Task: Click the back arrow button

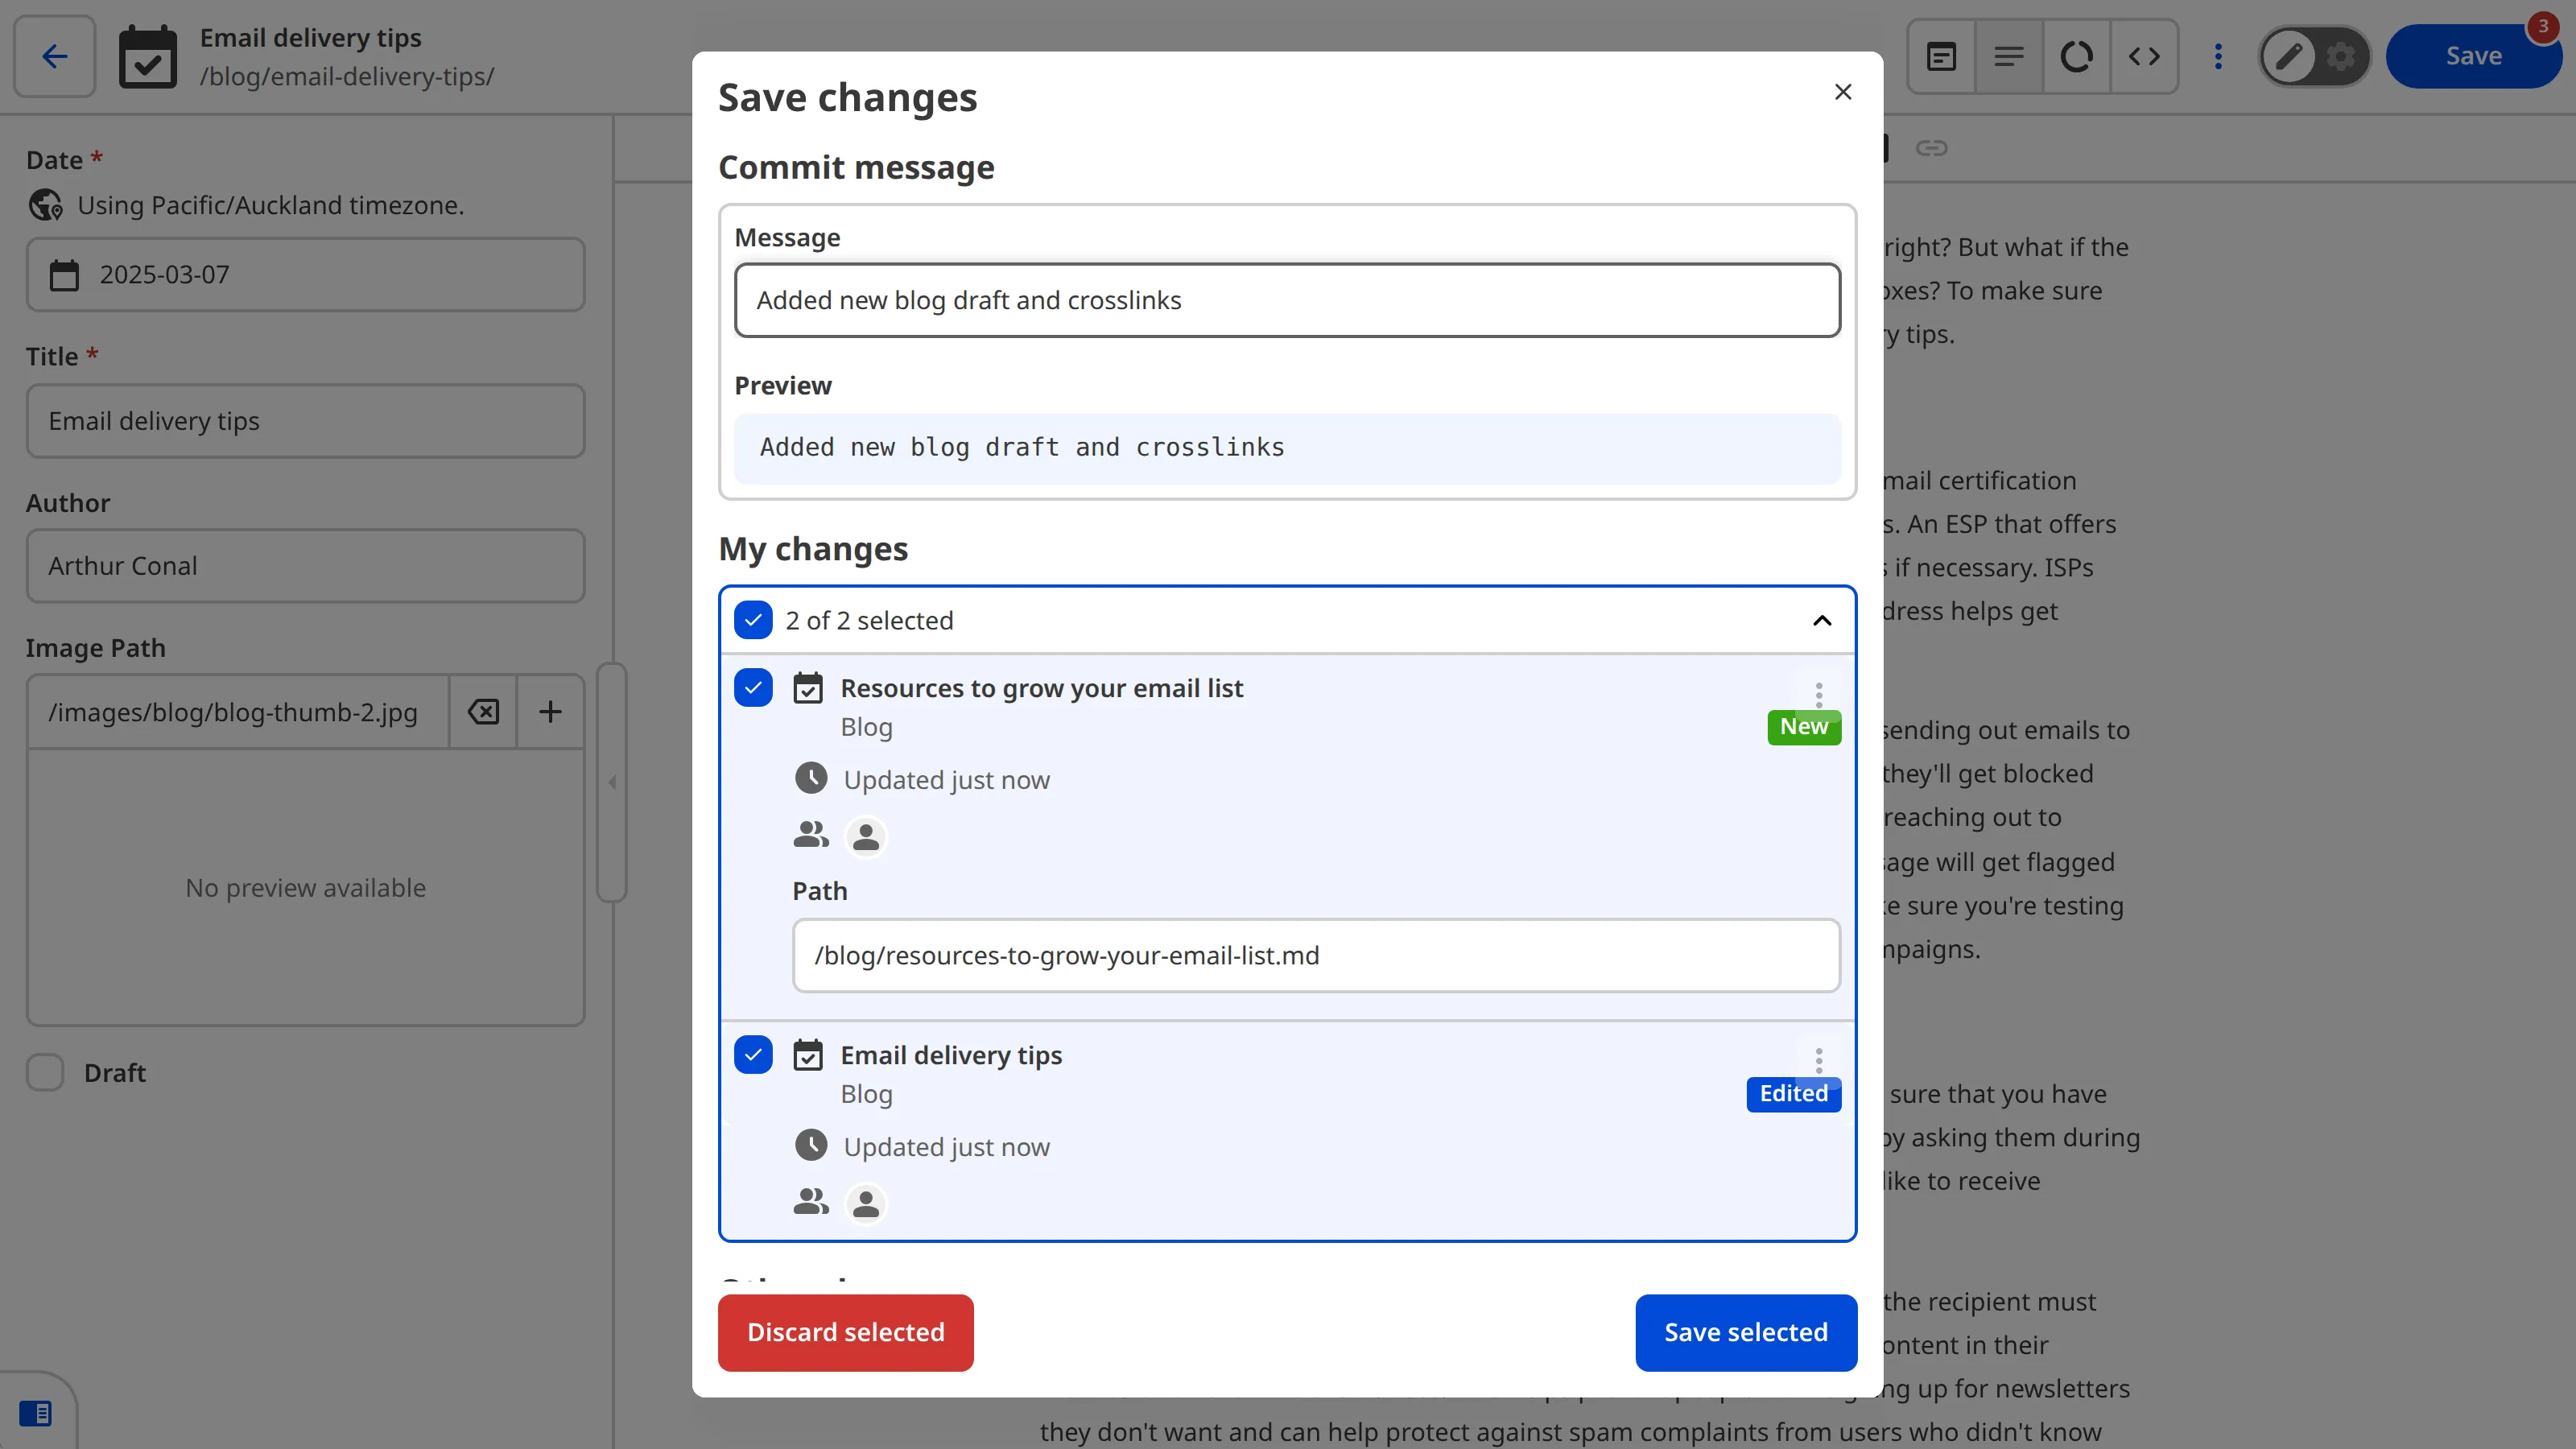Action: (55, 56)
